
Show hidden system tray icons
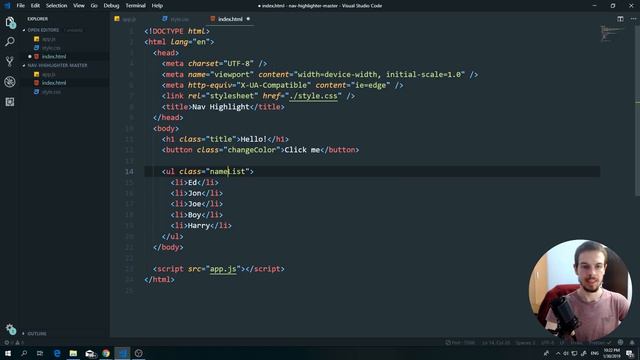[558, 353]
